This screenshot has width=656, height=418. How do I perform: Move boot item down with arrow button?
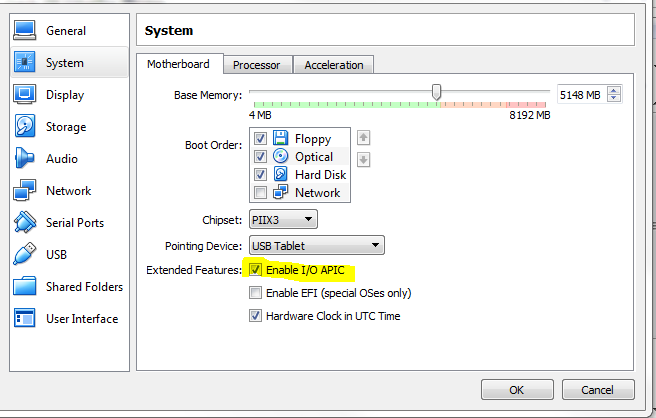pos(363,159)
